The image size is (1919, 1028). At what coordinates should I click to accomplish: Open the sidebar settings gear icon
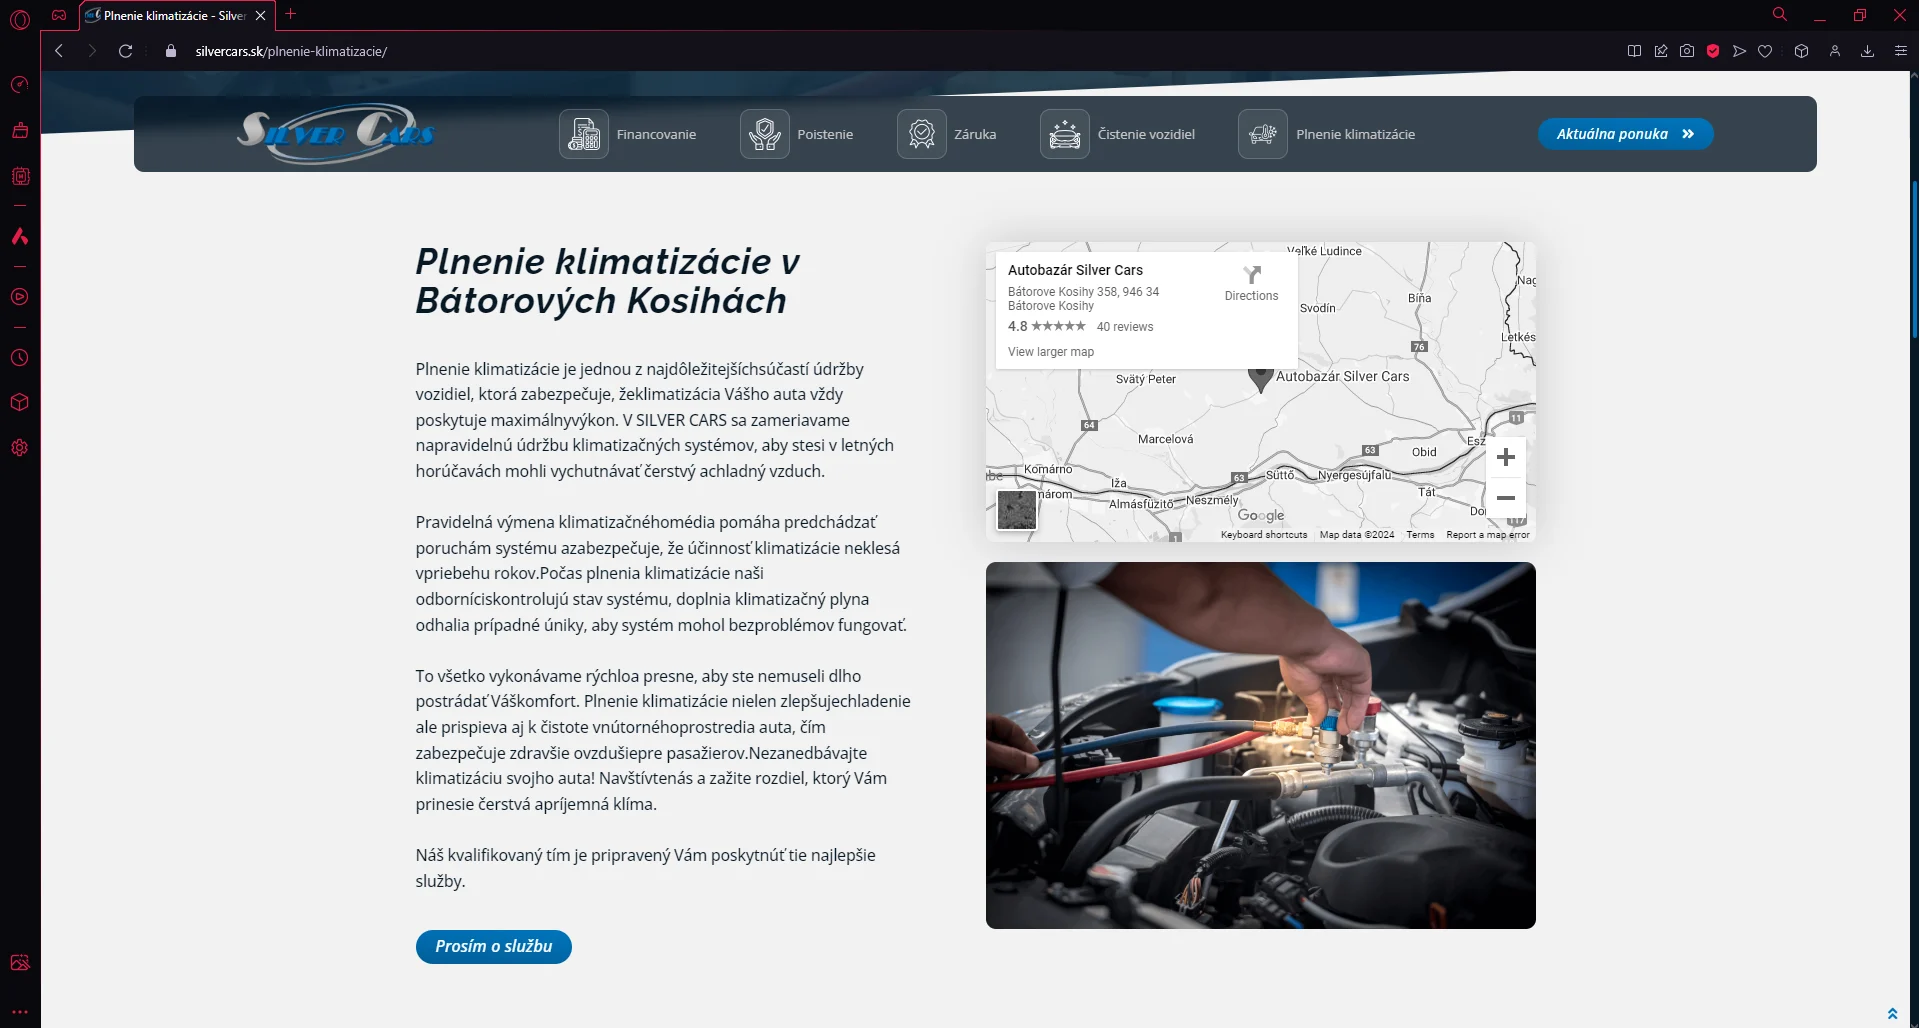pos(20,448)
